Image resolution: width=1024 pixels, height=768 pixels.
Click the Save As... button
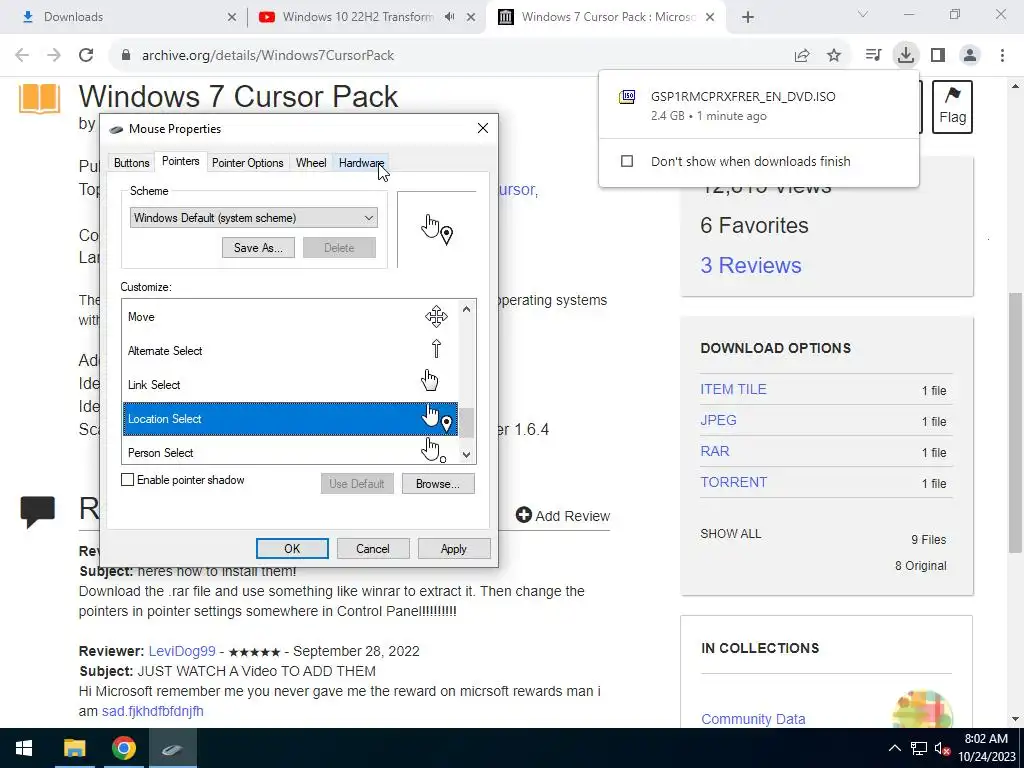pos(258,248)
